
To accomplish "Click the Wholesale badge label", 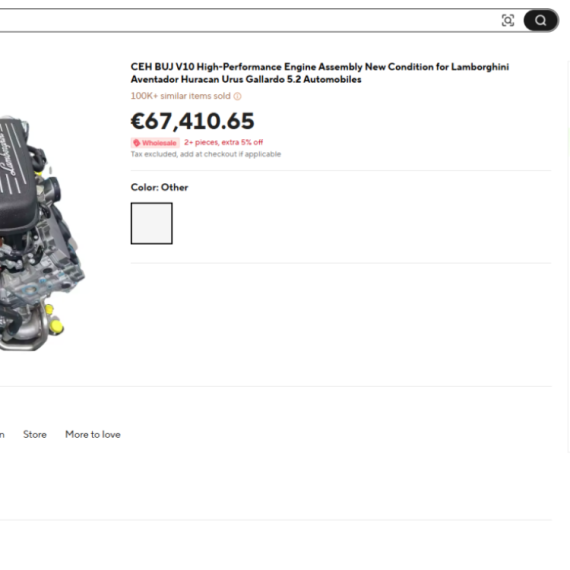I will (155, 143).
